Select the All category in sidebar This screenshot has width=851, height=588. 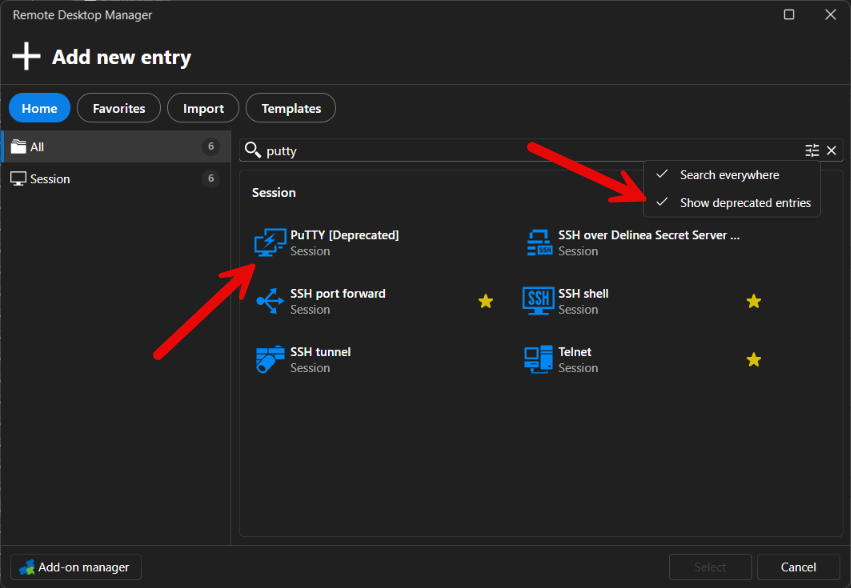pos(116,147)
